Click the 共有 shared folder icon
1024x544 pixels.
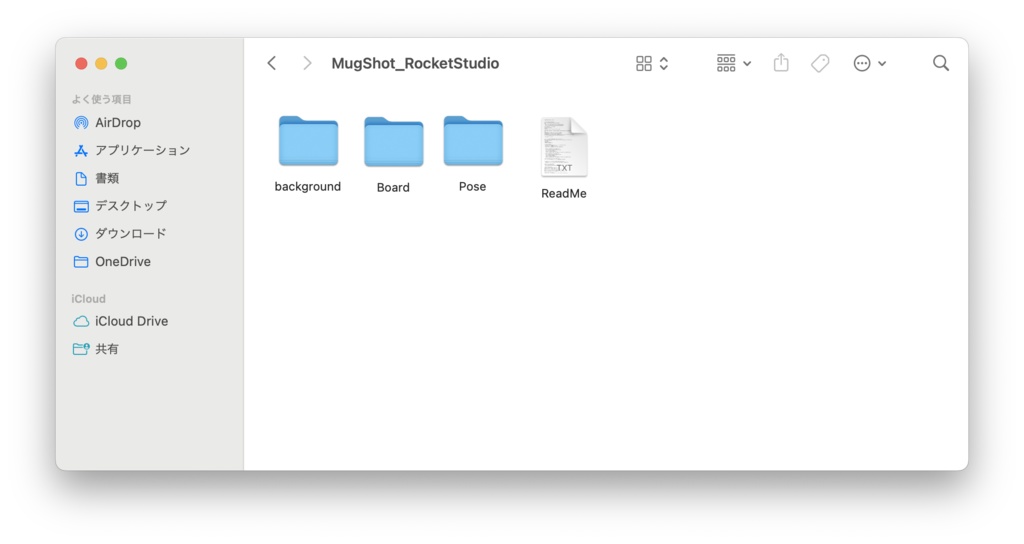point(81,349)
